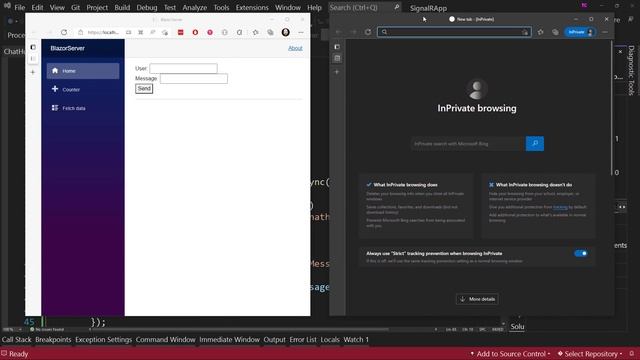Open the Build menu
Screen dimensions: 640x360
pos(122,7)
